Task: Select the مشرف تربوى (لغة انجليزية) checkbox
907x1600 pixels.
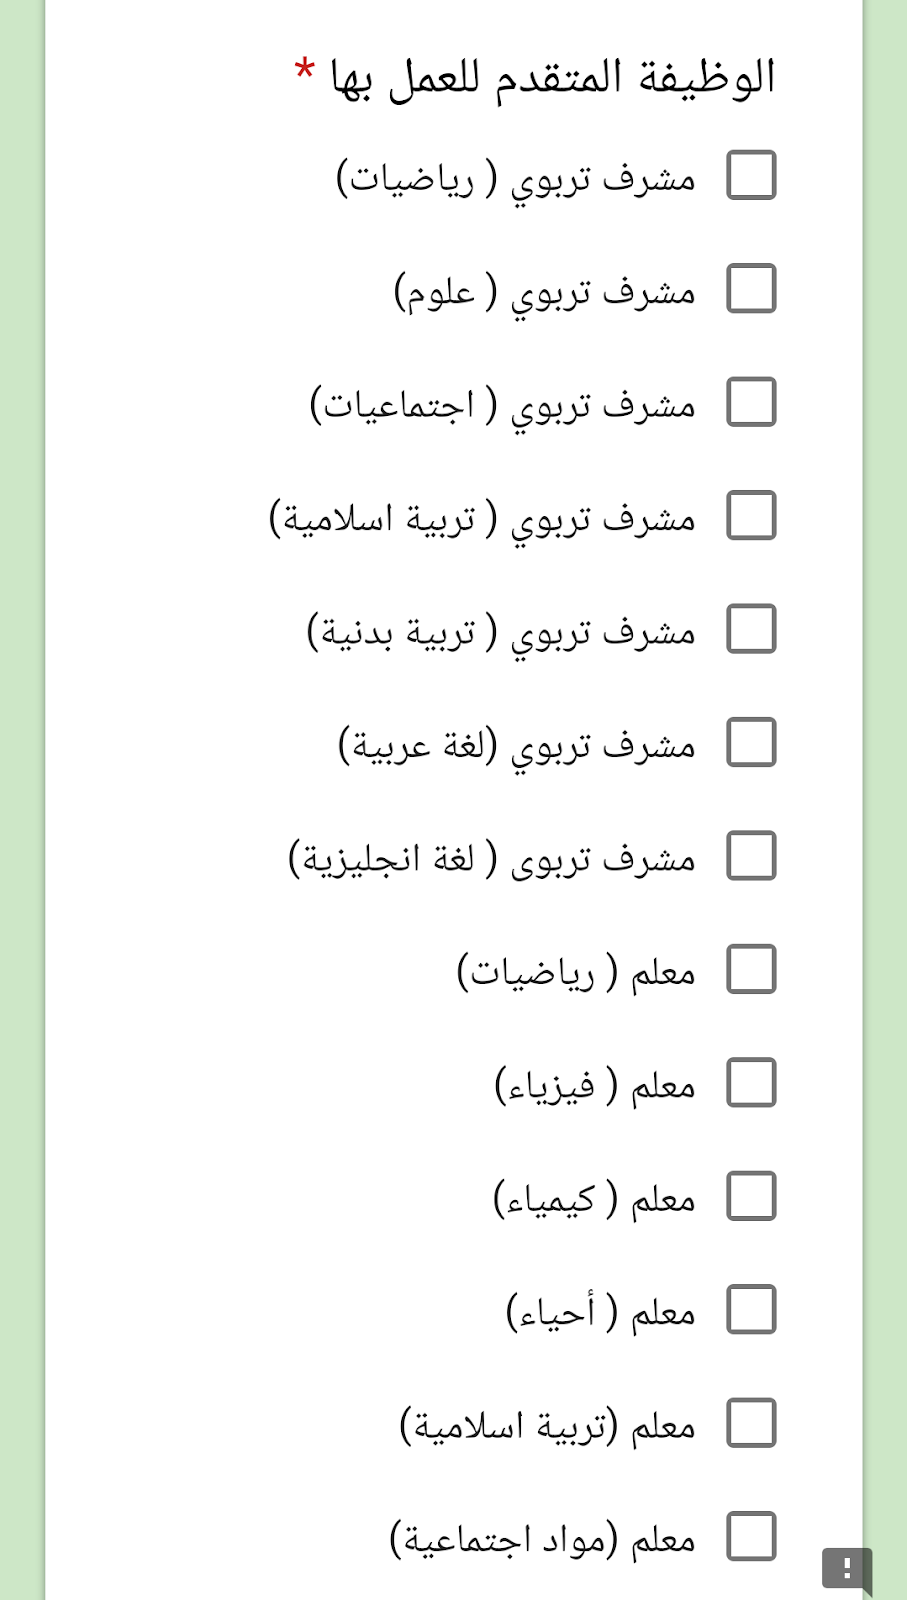Action: coord(751,856)
